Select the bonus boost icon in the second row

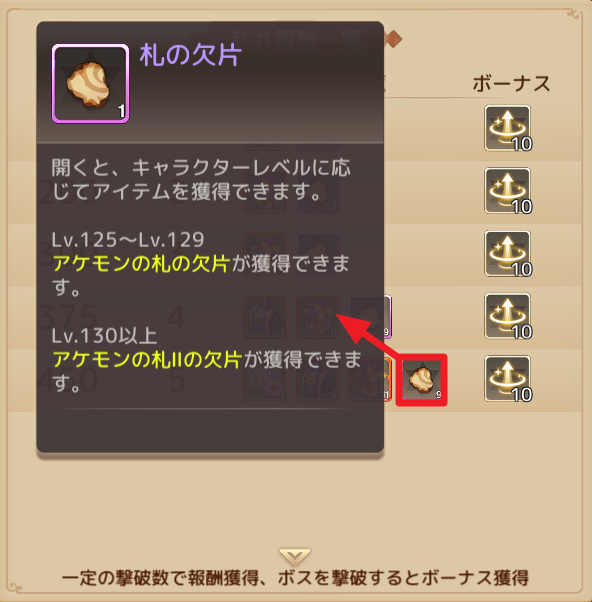point(508,191)
